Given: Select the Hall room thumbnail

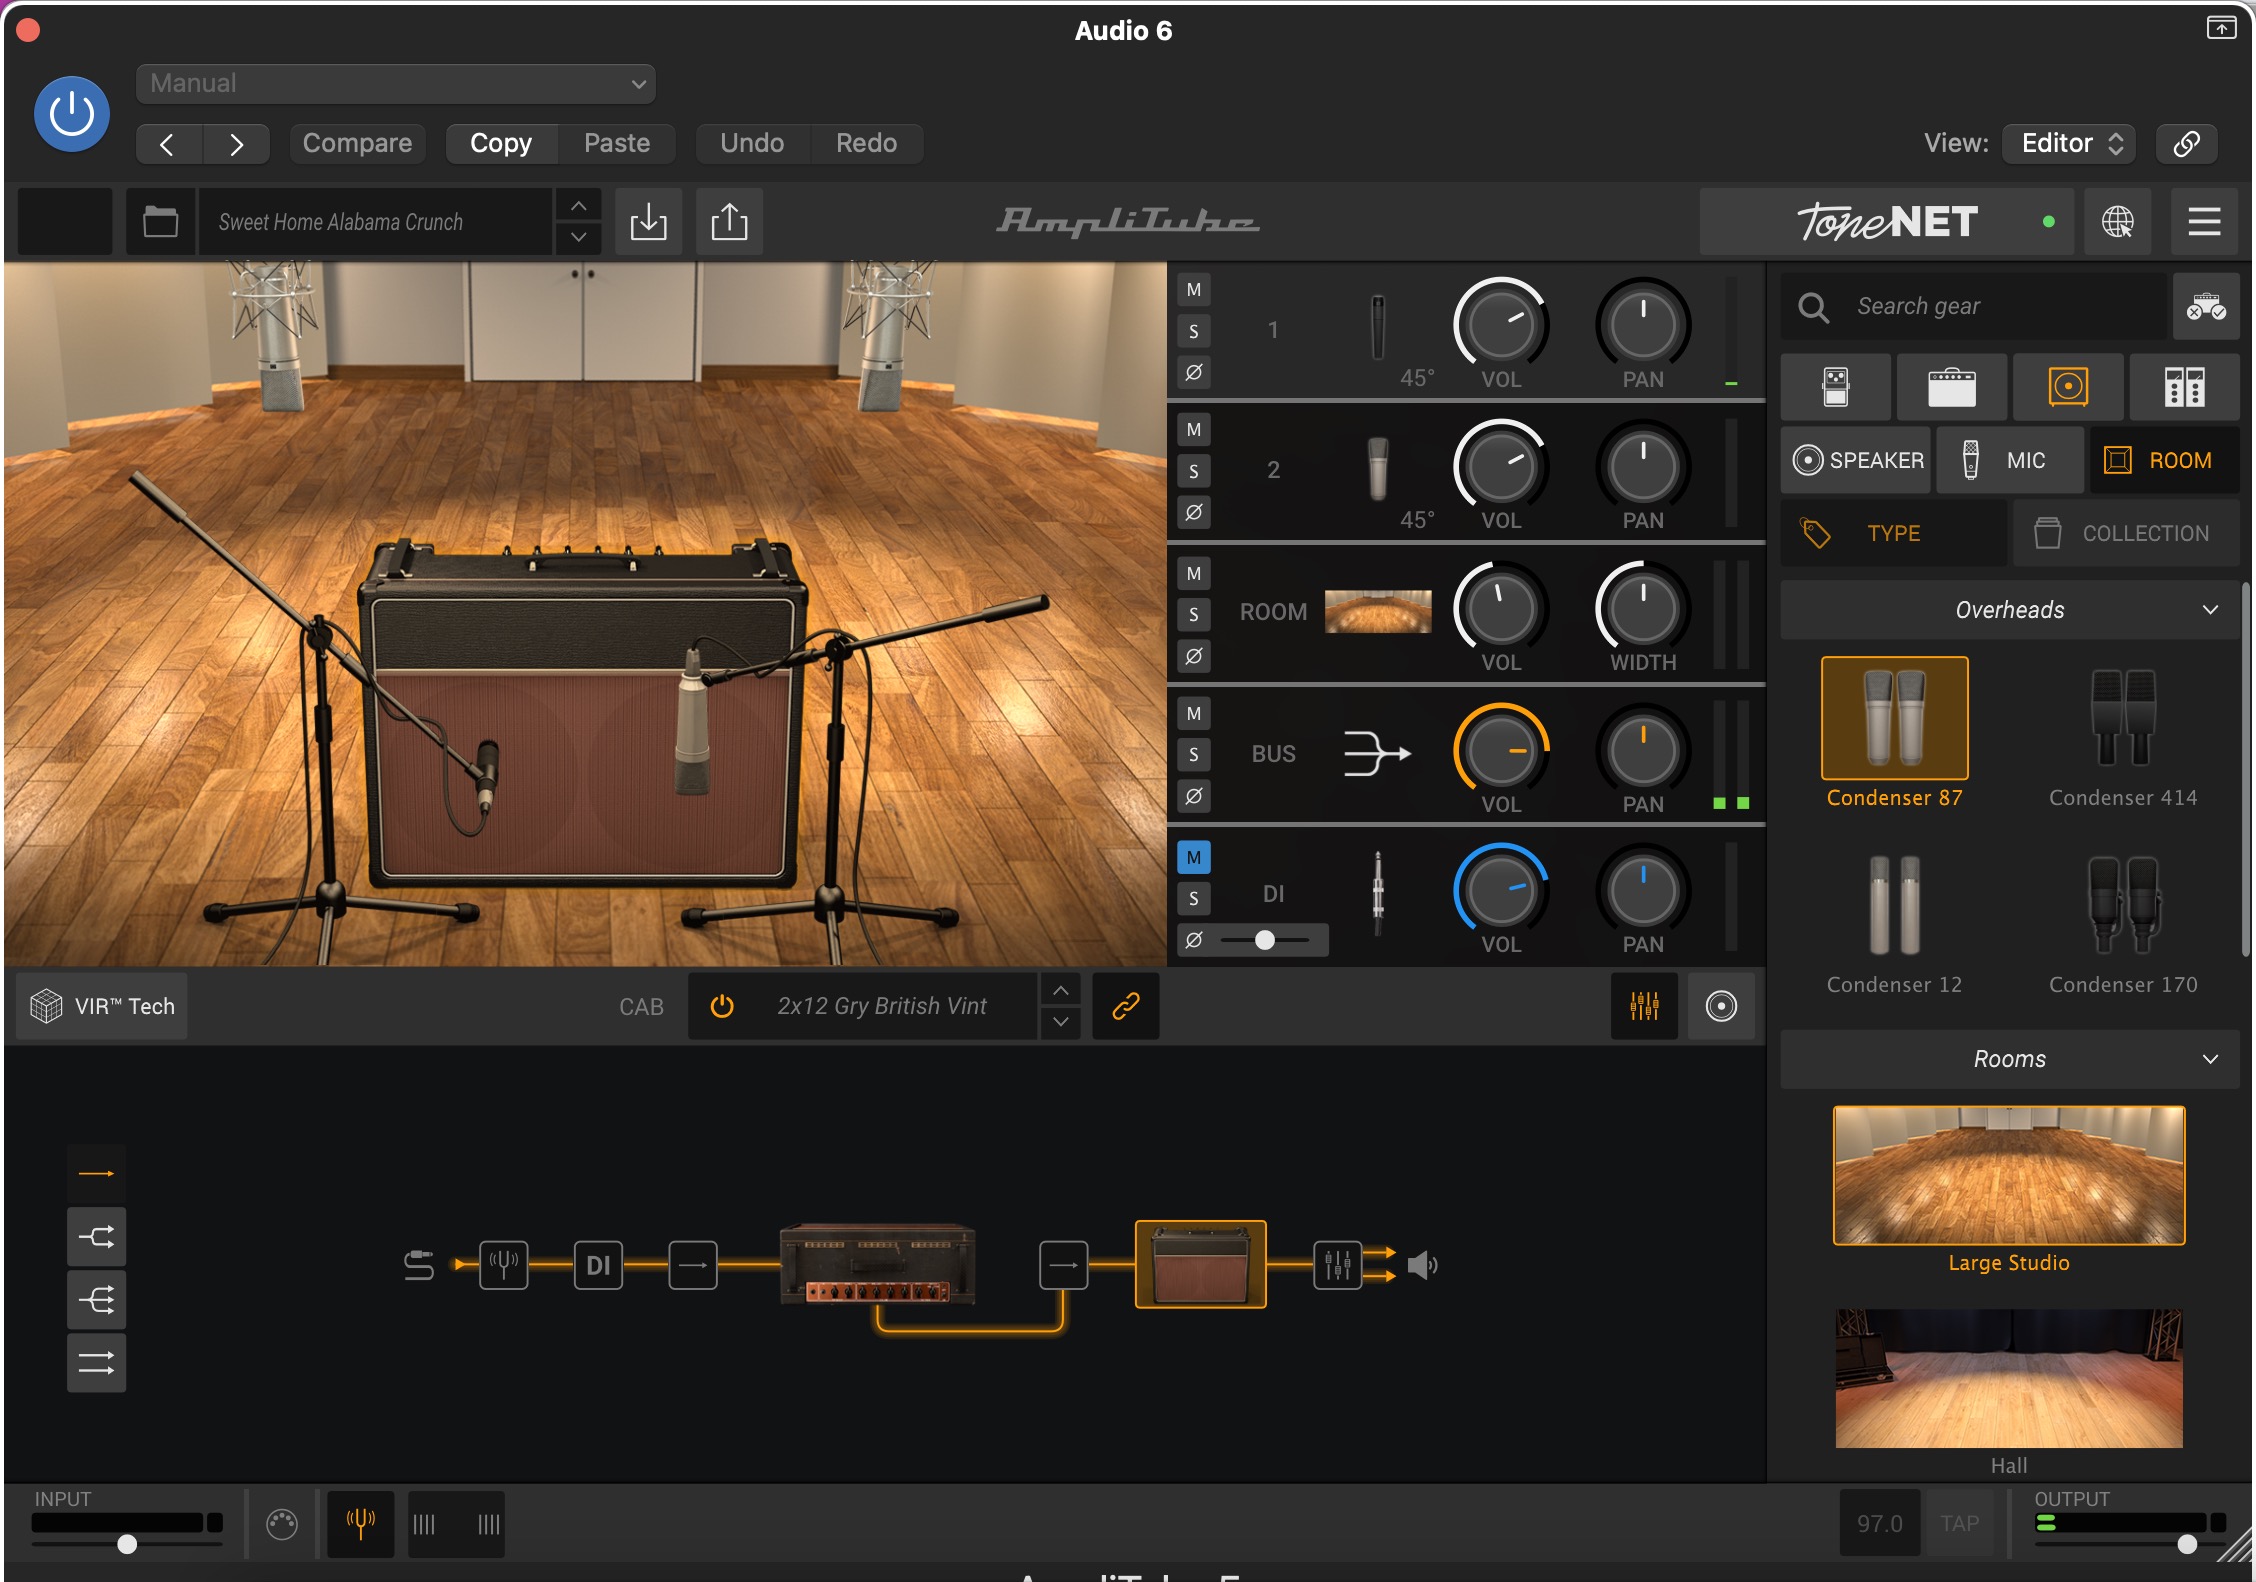Looking at the screenshot, I should [2008, 1378].
